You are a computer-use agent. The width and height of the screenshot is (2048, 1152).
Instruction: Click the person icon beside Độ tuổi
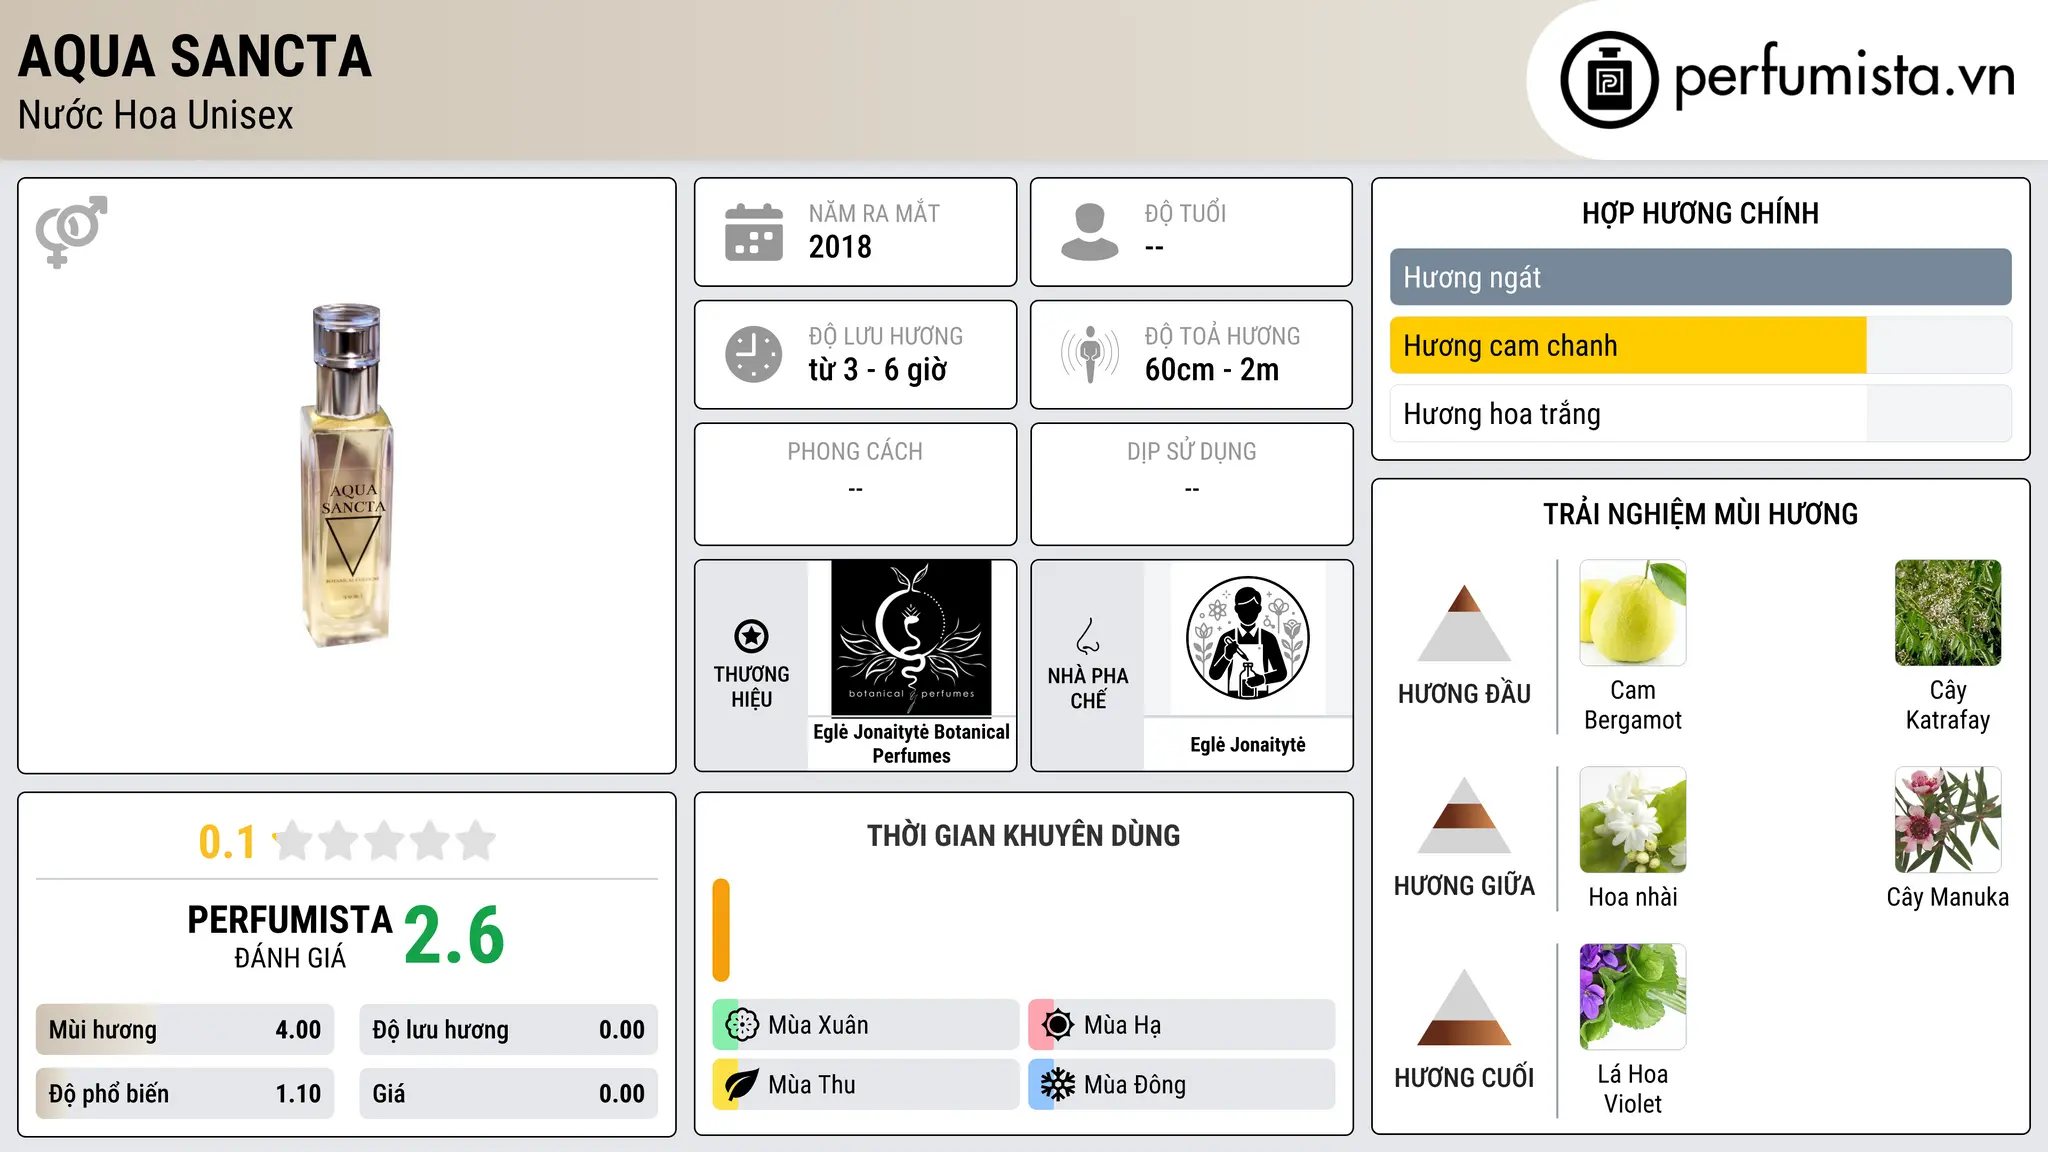(x=1090, y=232)
